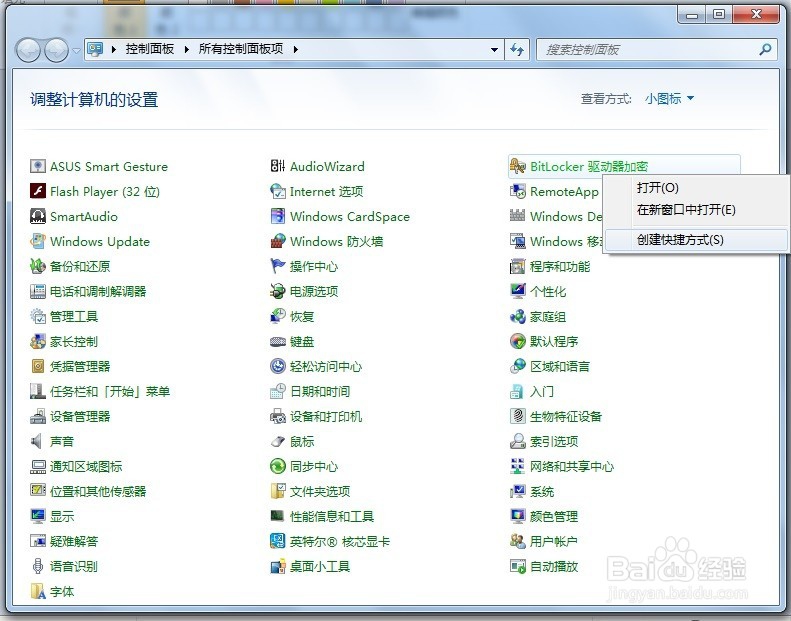Open the 自动播放 link

(x=554, y=567)
